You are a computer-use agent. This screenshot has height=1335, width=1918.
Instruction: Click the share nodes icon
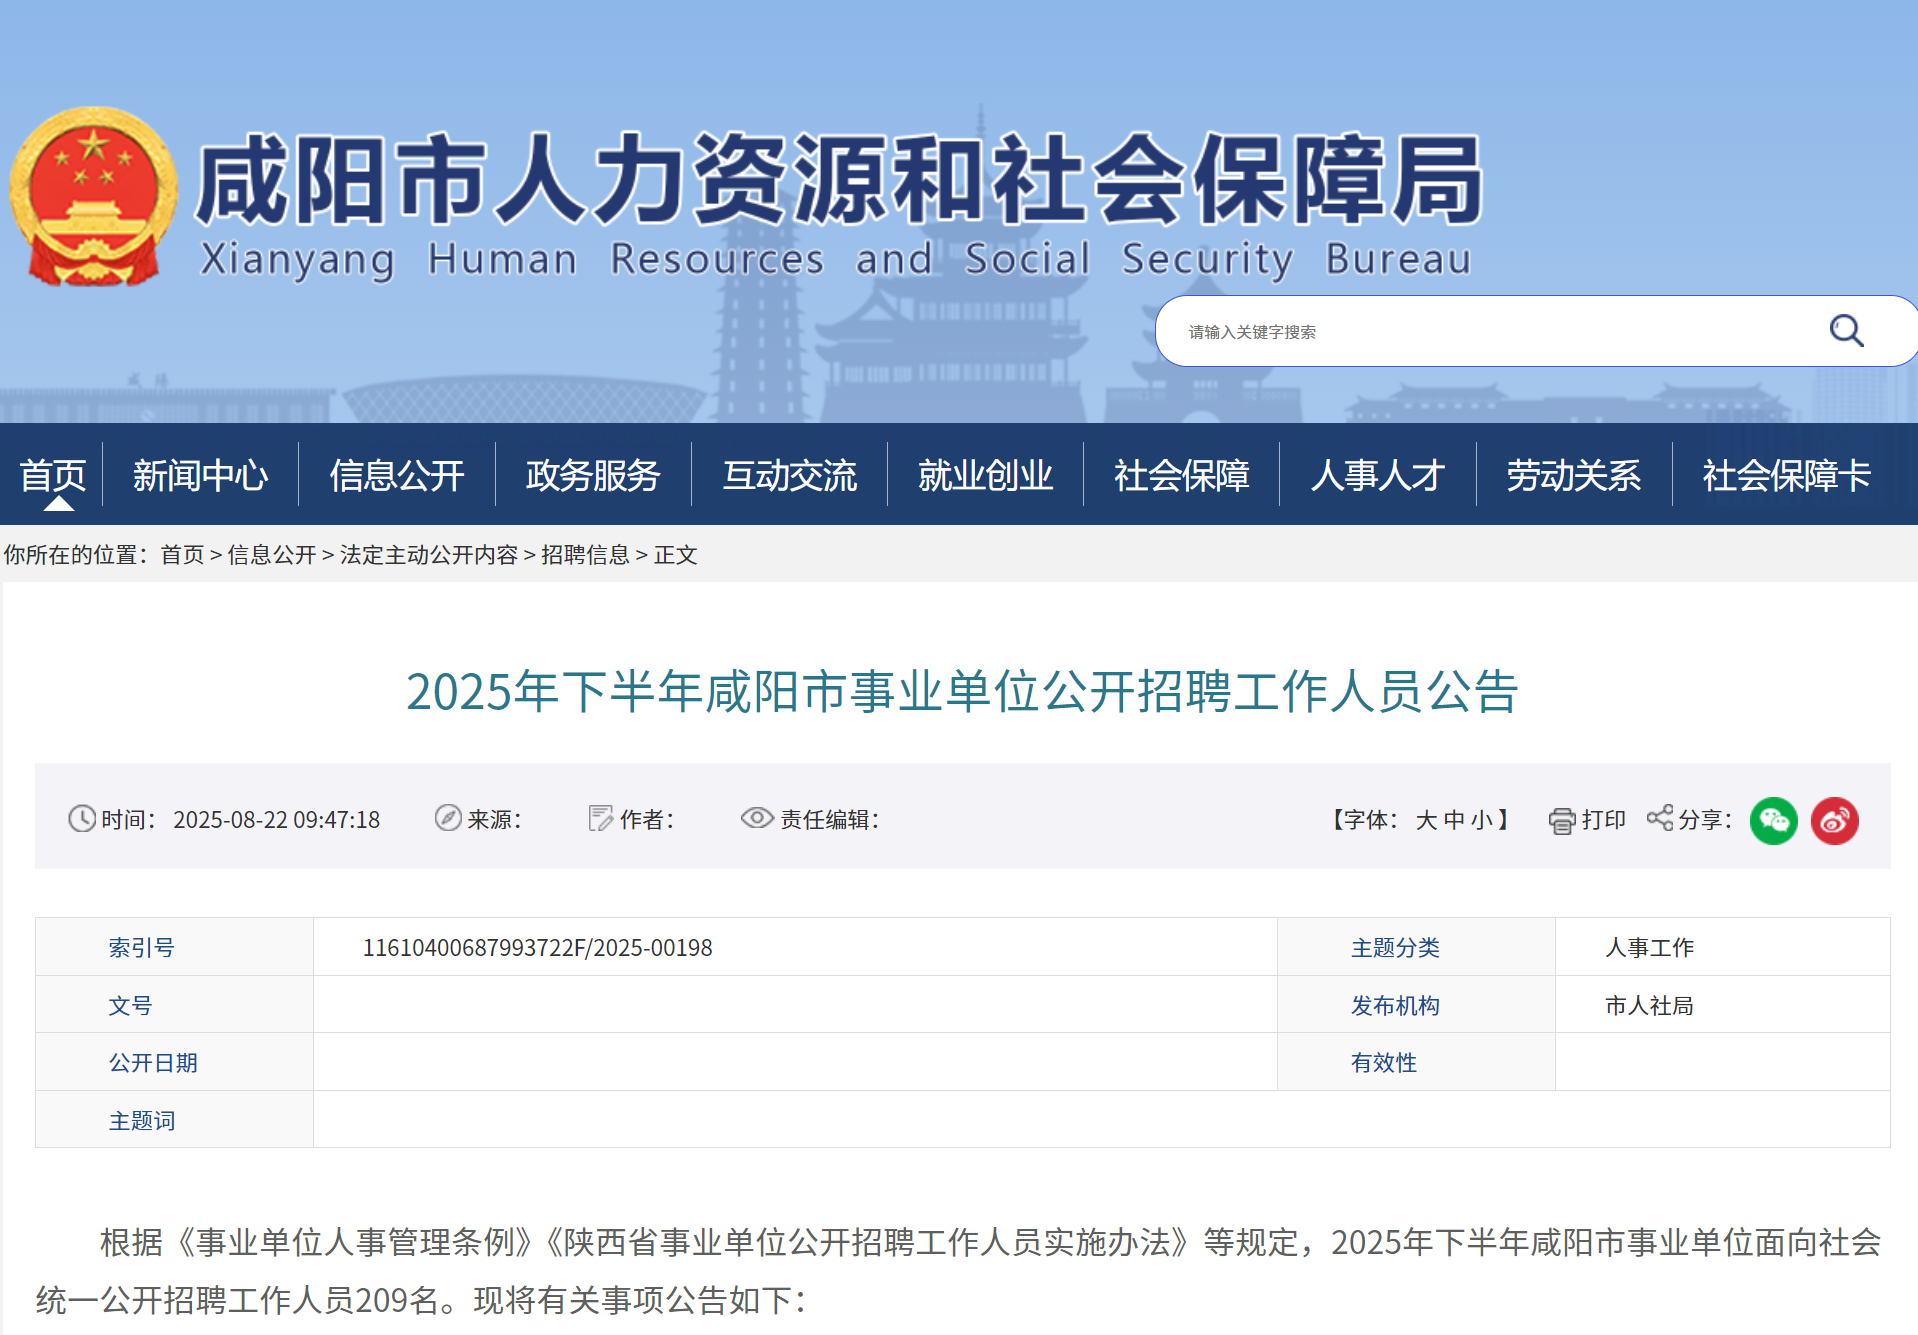[1660, 818]
